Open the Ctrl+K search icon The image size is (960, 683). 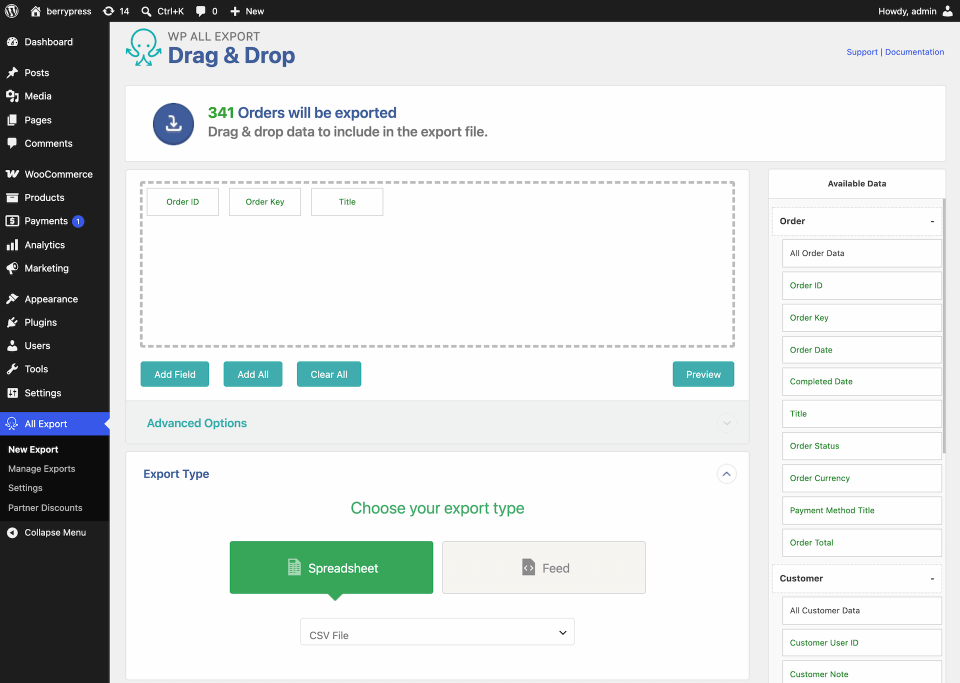coord(146,11)
